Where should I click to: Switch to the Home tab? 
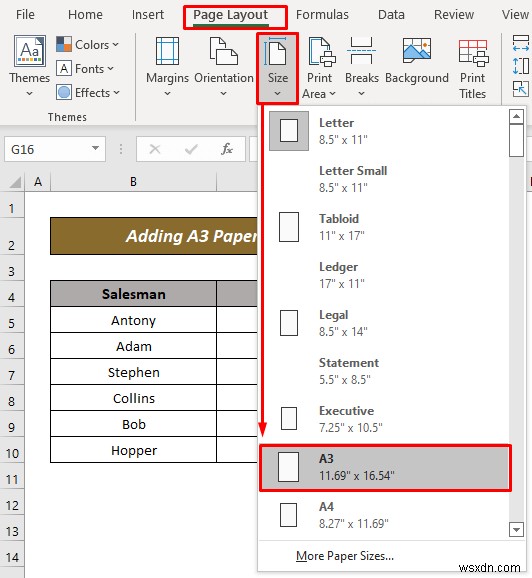click(x=85, y=15)
